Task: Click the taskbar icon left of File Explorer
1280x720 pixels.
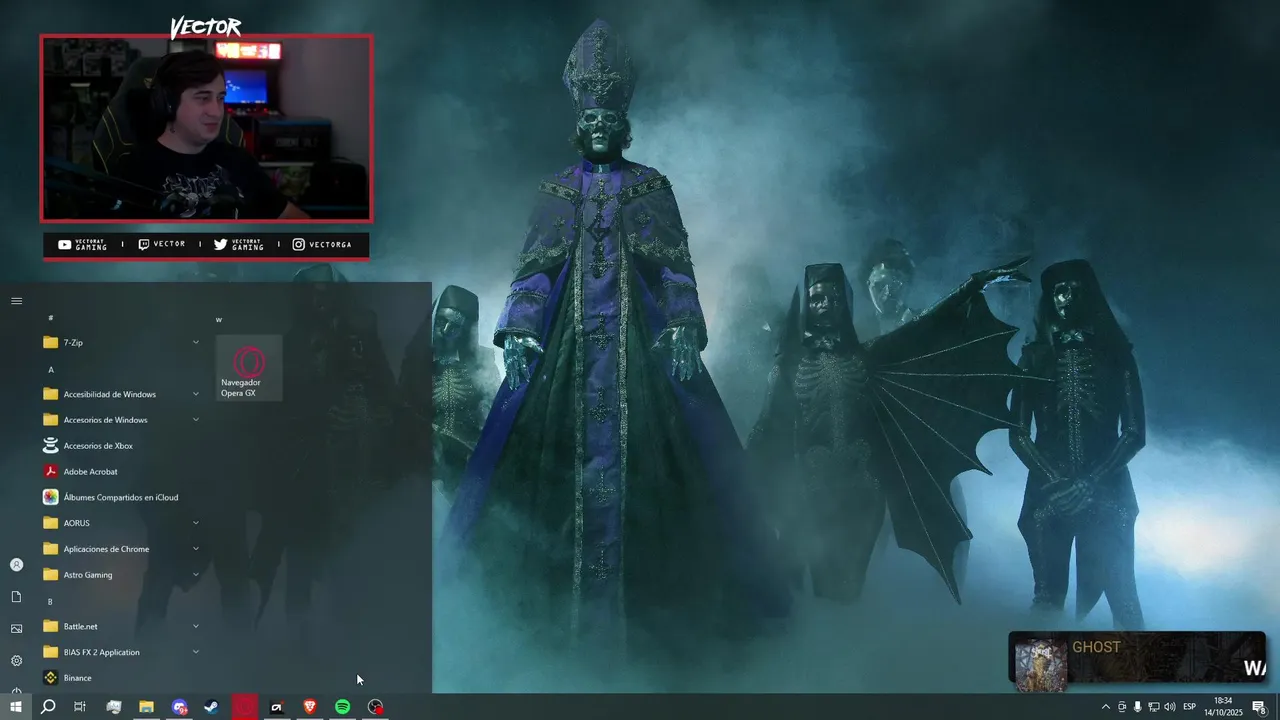Action: [113, 707]
